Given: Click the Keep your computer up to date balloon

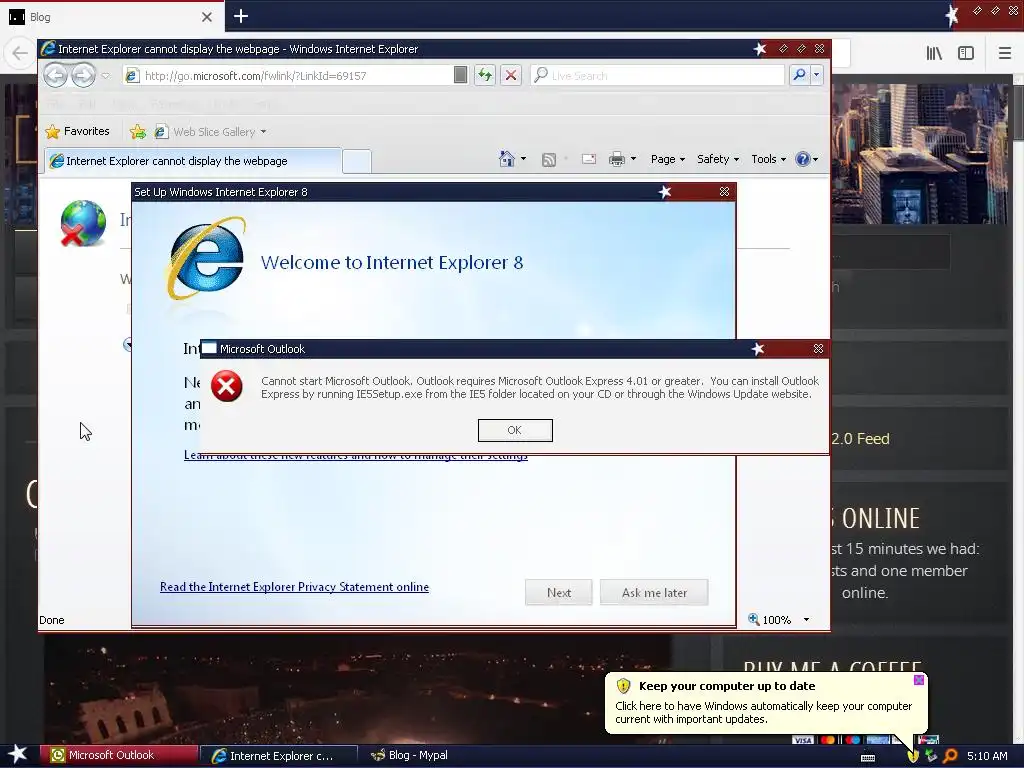Looking at the screenshot, I should (764, 703).
